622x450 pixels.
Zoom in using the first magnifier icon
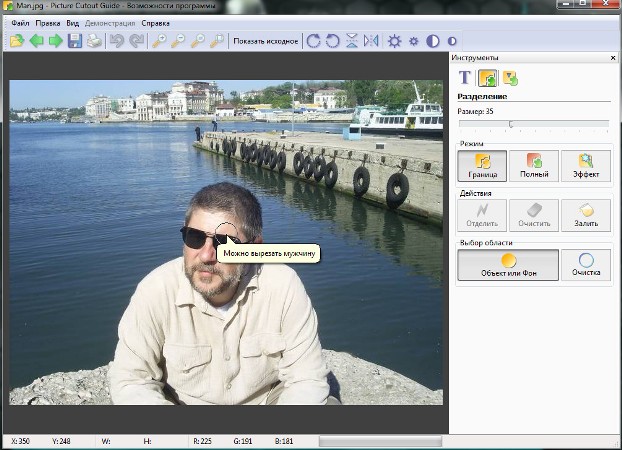(x=159, y=41)
